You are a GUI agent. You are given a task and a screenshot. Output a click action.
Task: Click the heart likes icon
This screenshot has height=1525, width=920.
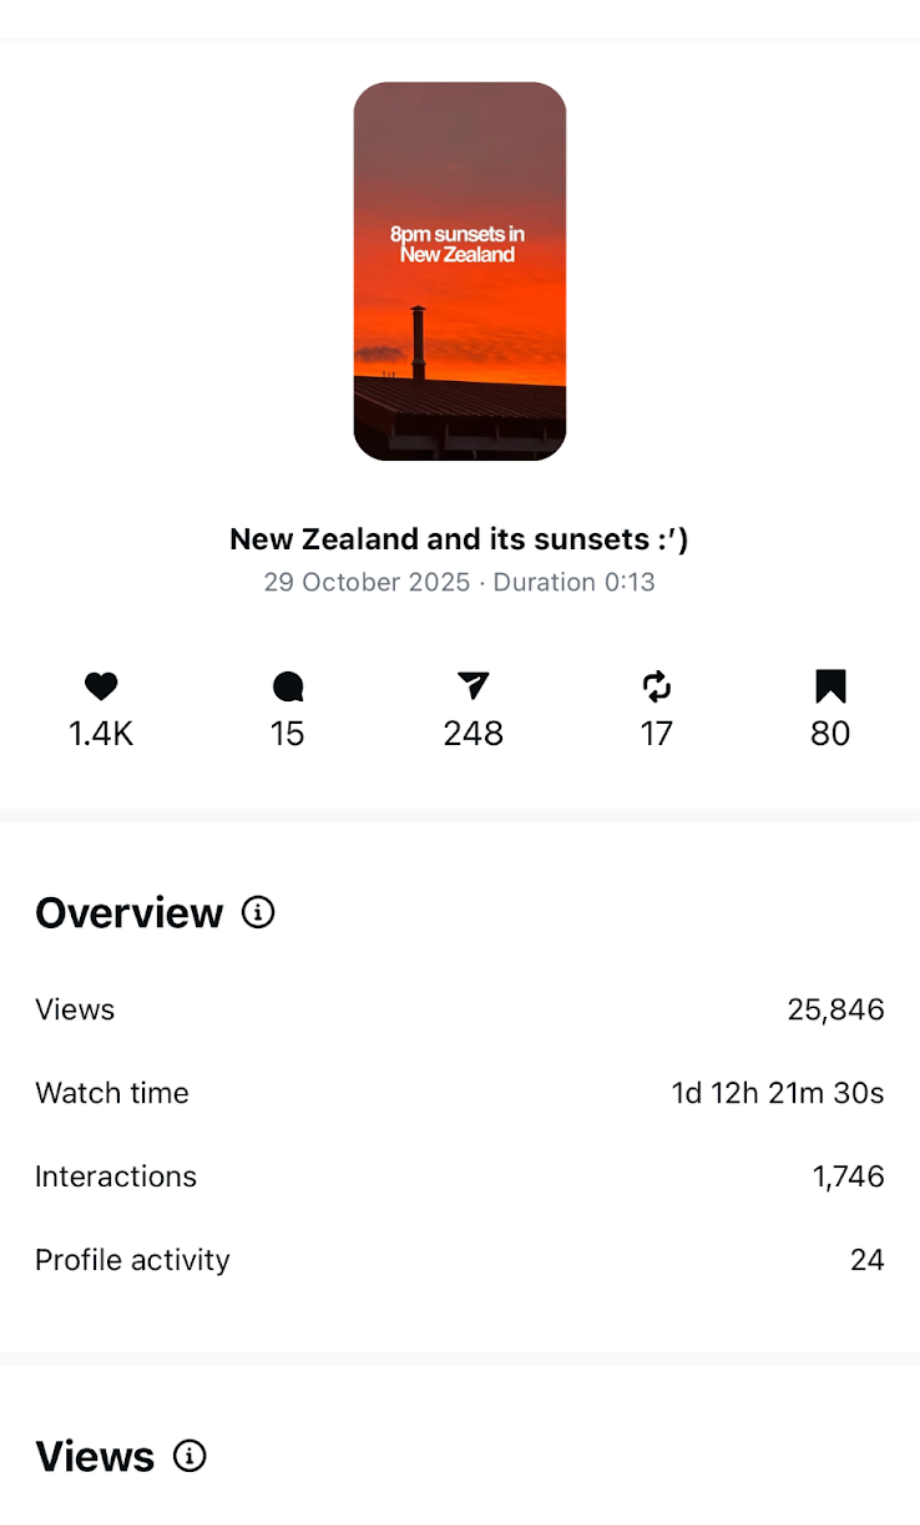pos(101,686)
